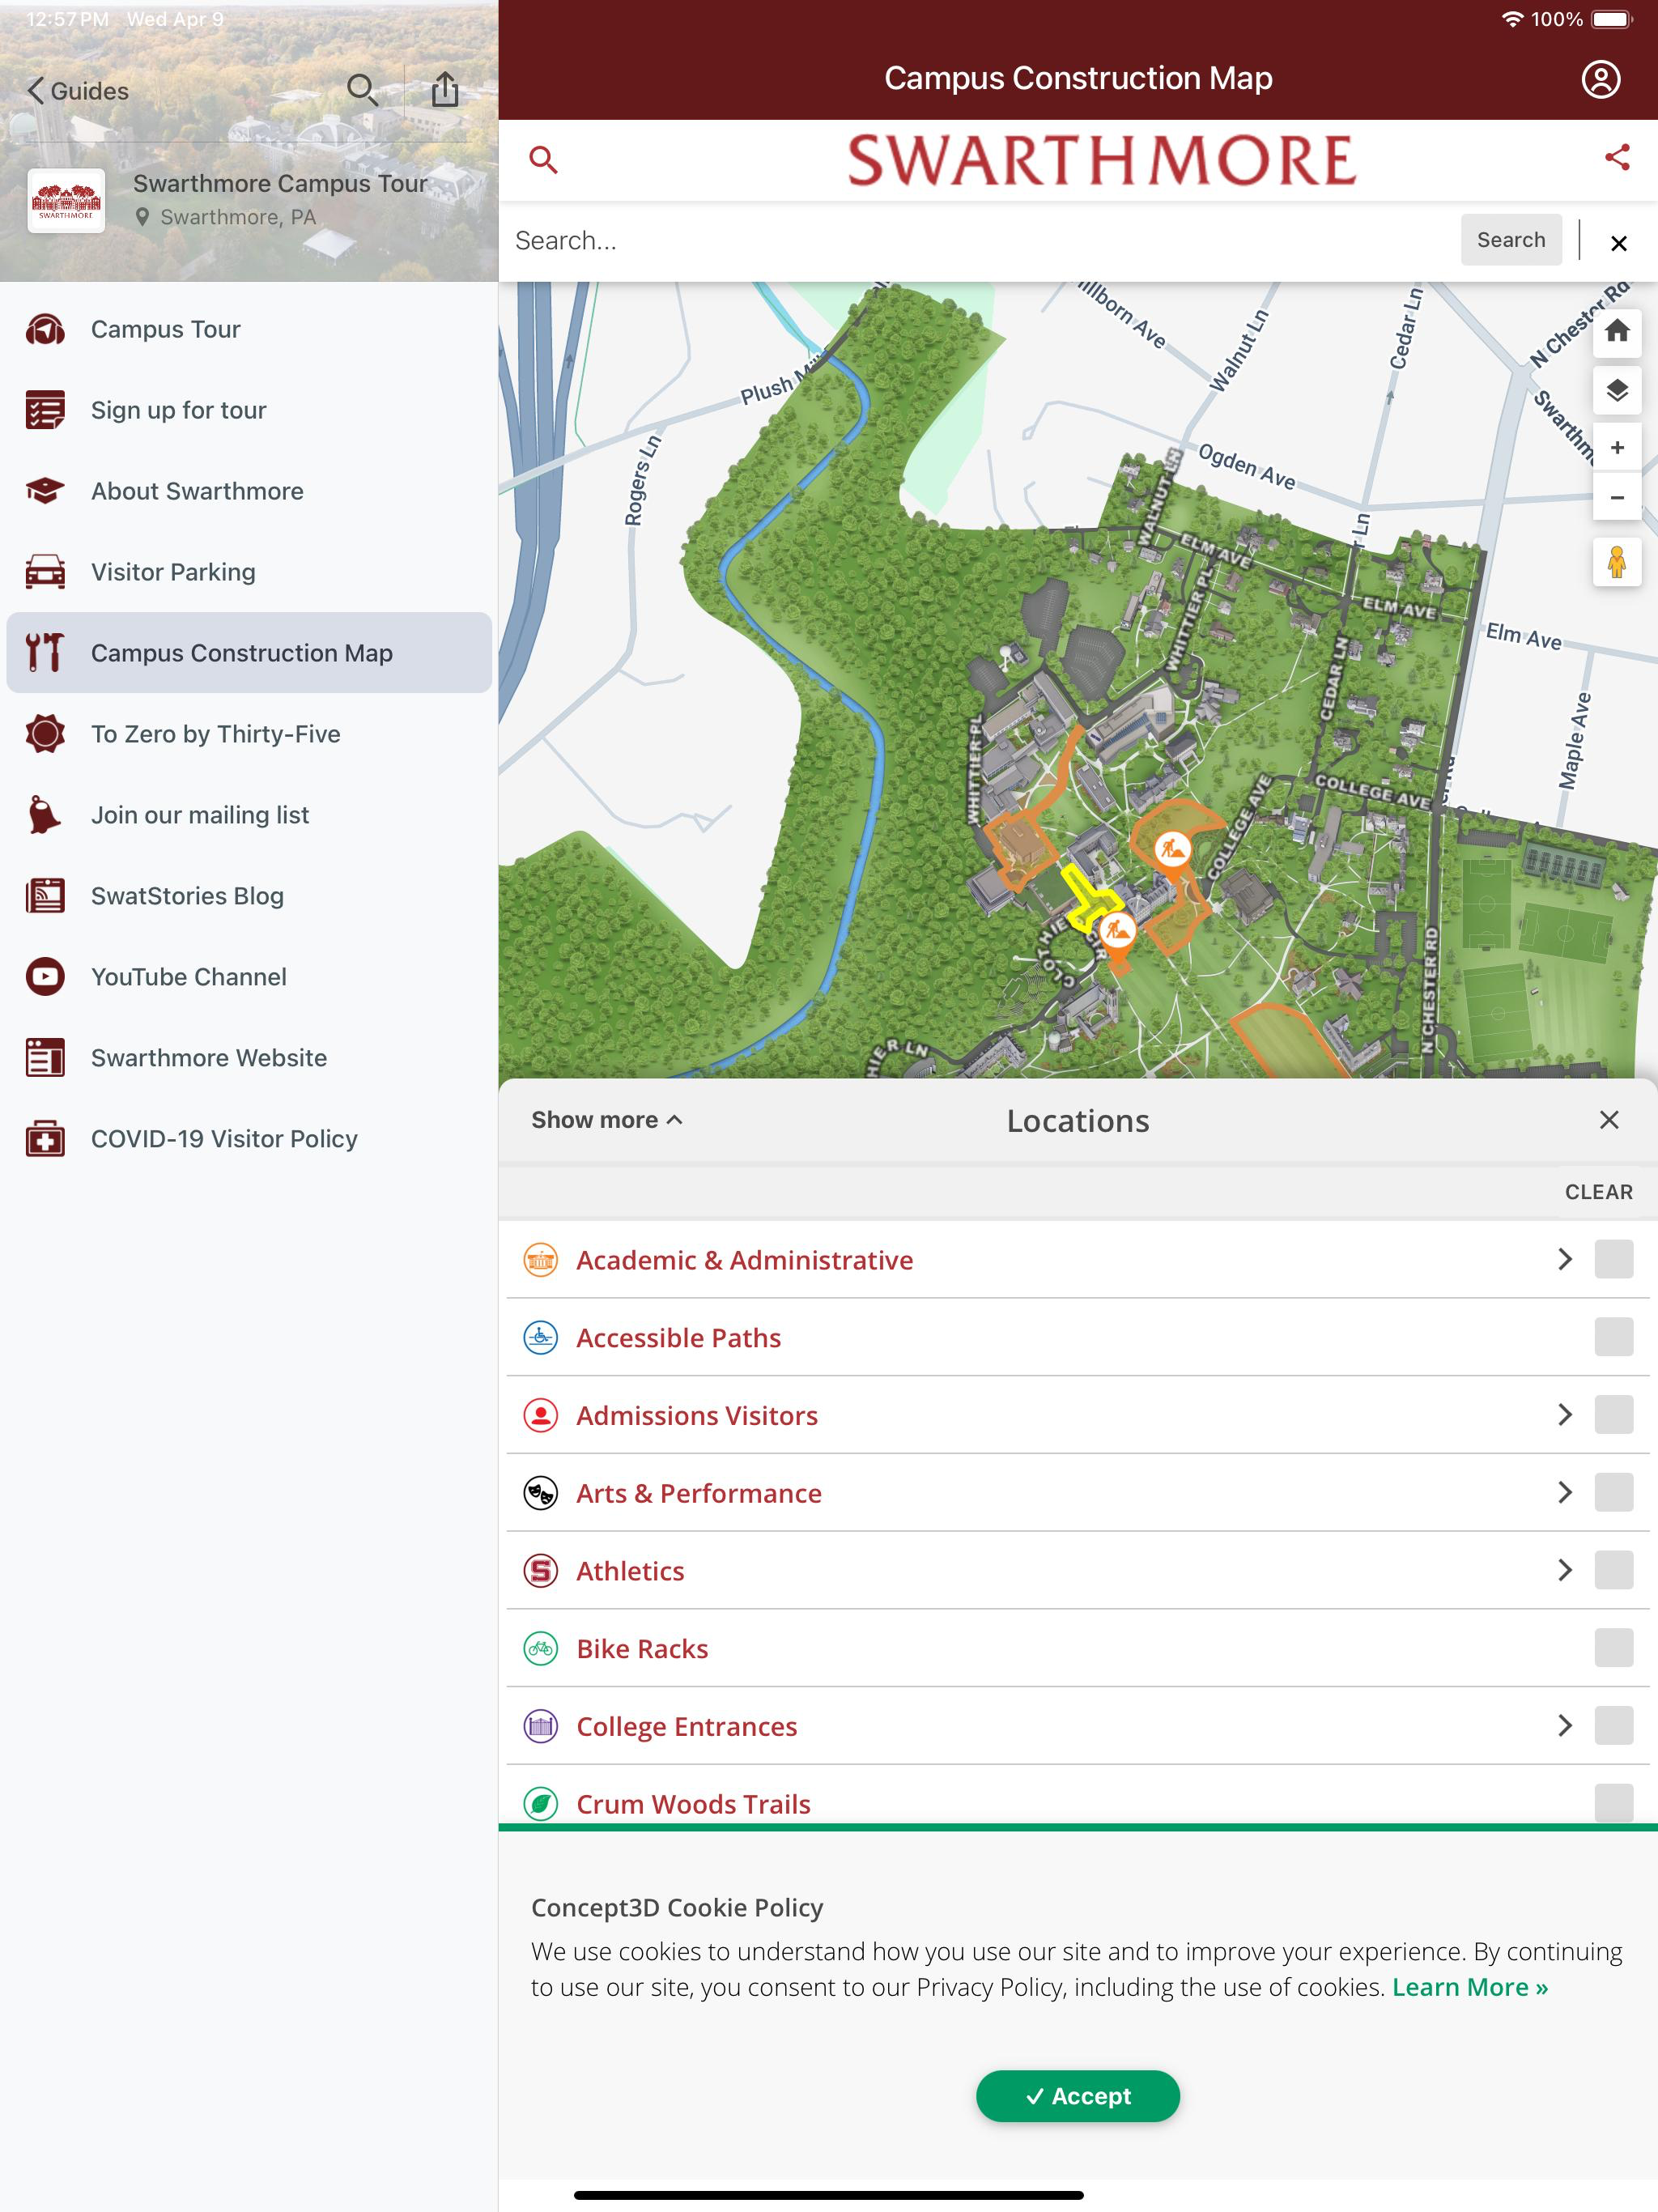
Task: Open the Learn More cookie link
Action: point(1470,1988)
